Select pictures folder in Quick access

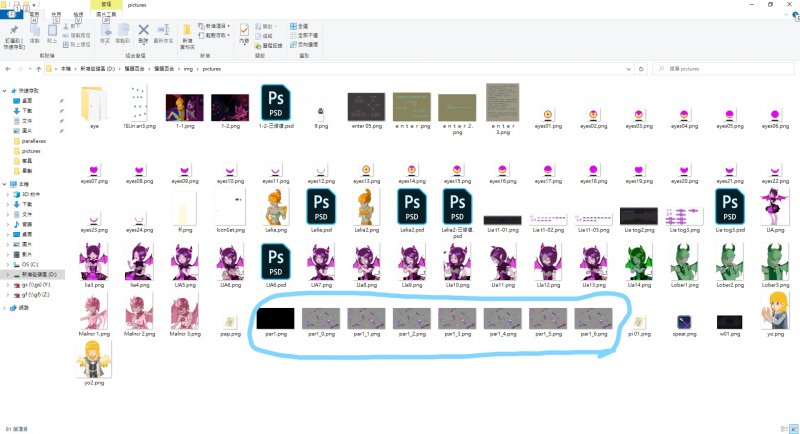click(x=31, y=151)
